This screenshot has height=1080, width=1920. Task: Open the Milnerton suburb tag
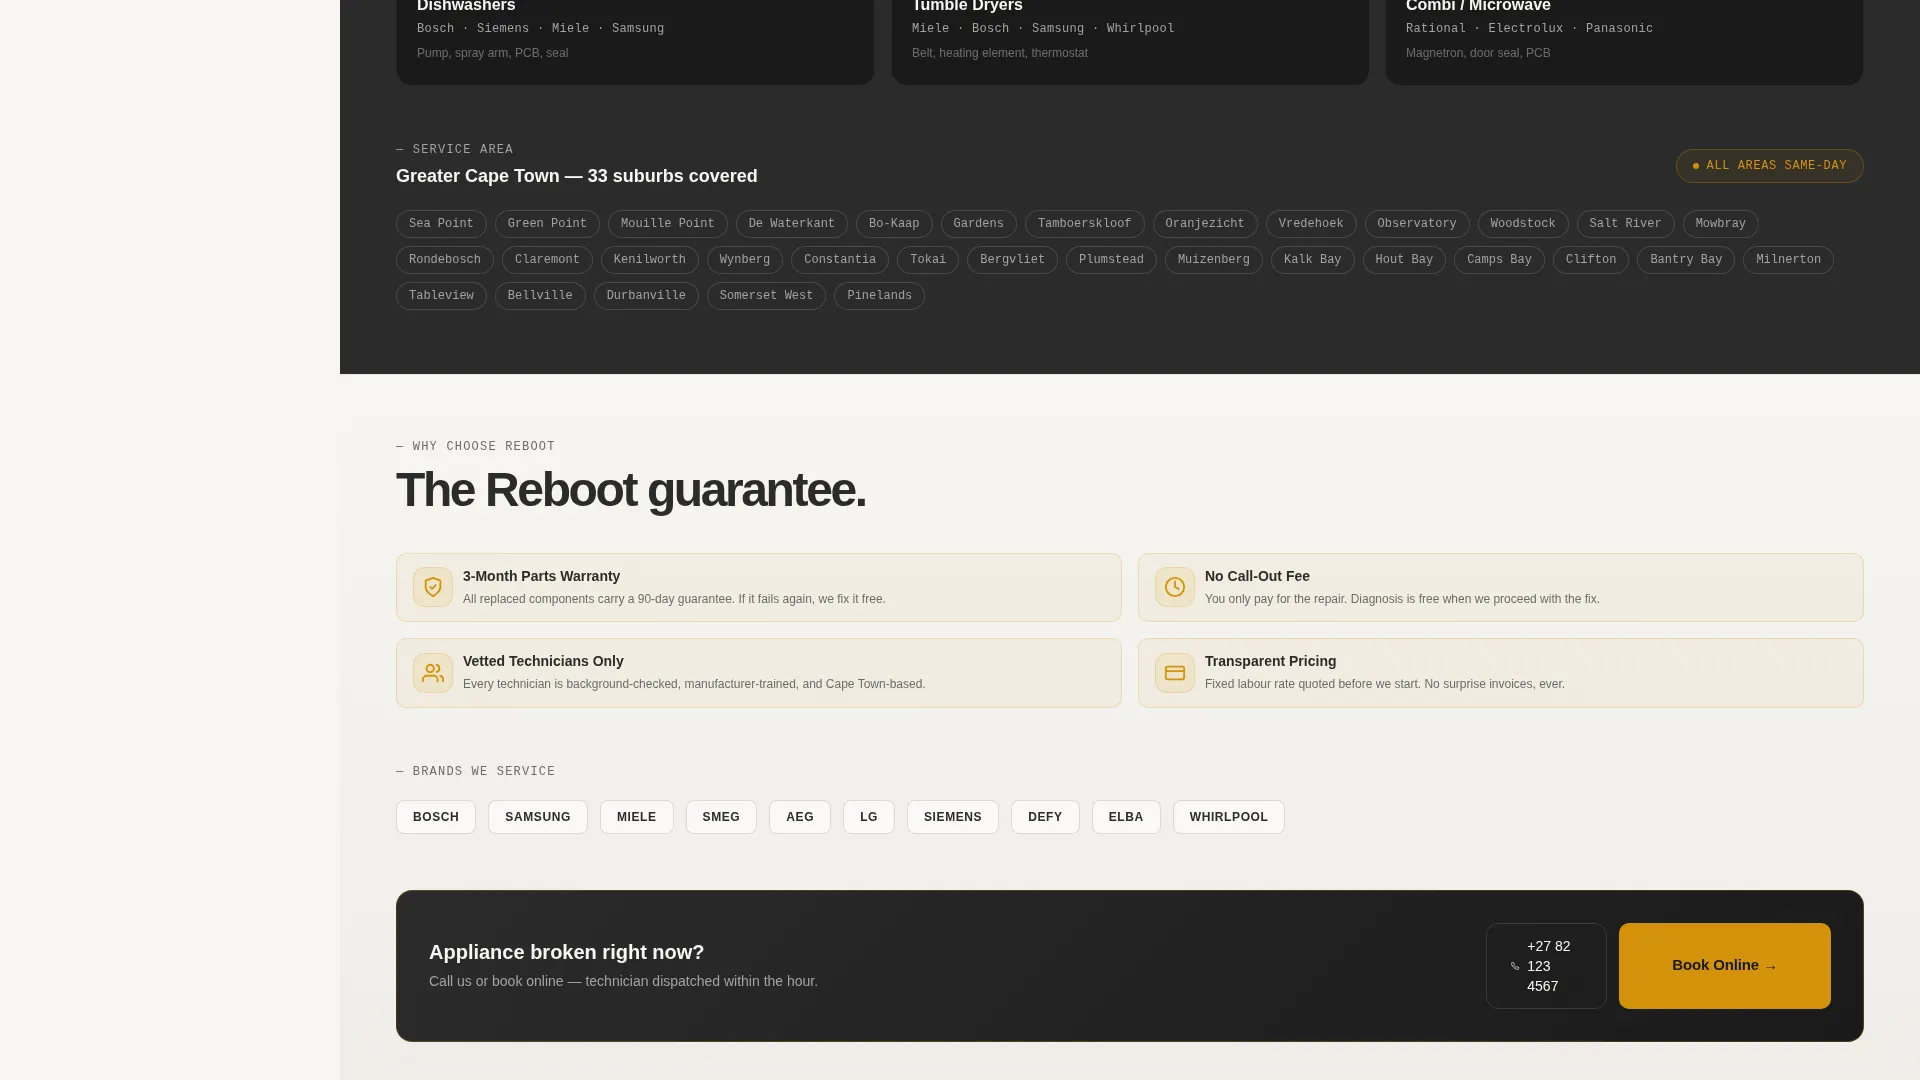(1788, 260)
